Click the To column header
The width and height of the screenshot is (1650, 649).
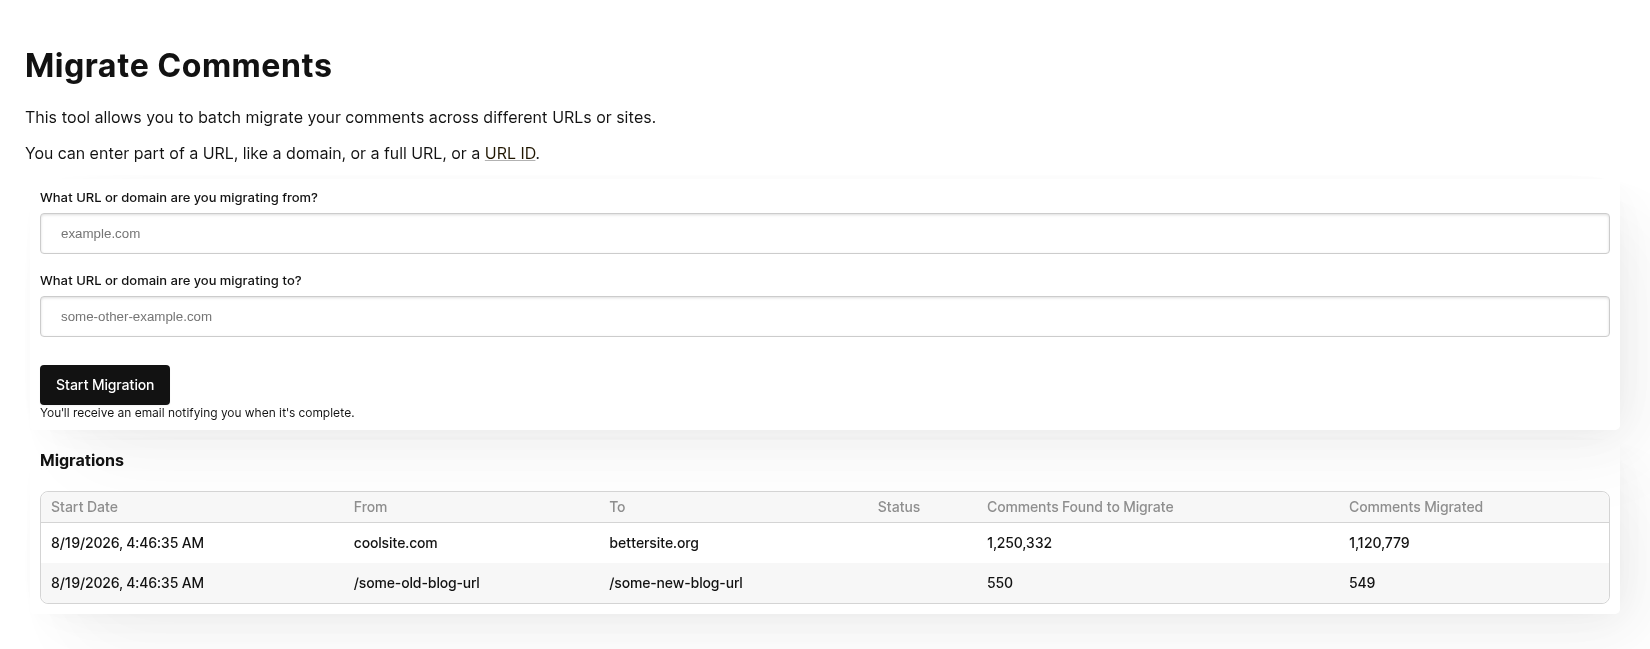[x=617, y=507]
